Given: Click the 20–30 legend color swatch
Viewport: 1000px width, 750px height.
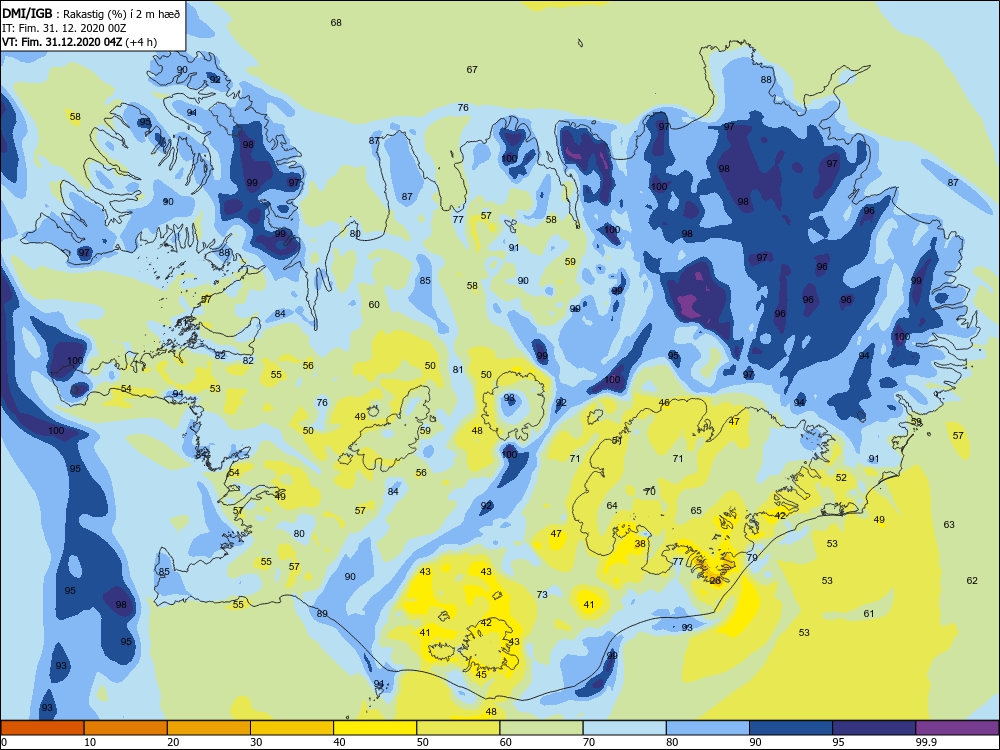Looking at the screenshot, I should coord(209,728).
